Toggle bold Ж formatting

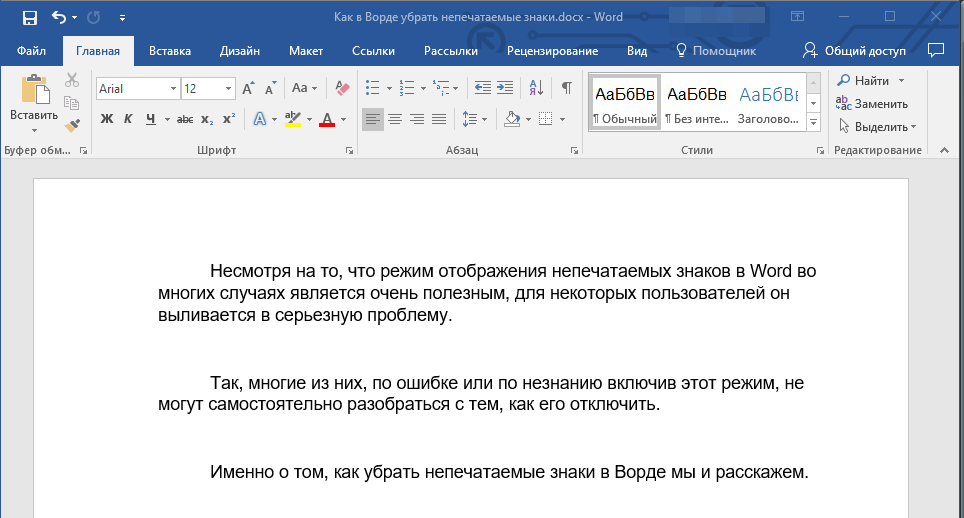point(107,119)
